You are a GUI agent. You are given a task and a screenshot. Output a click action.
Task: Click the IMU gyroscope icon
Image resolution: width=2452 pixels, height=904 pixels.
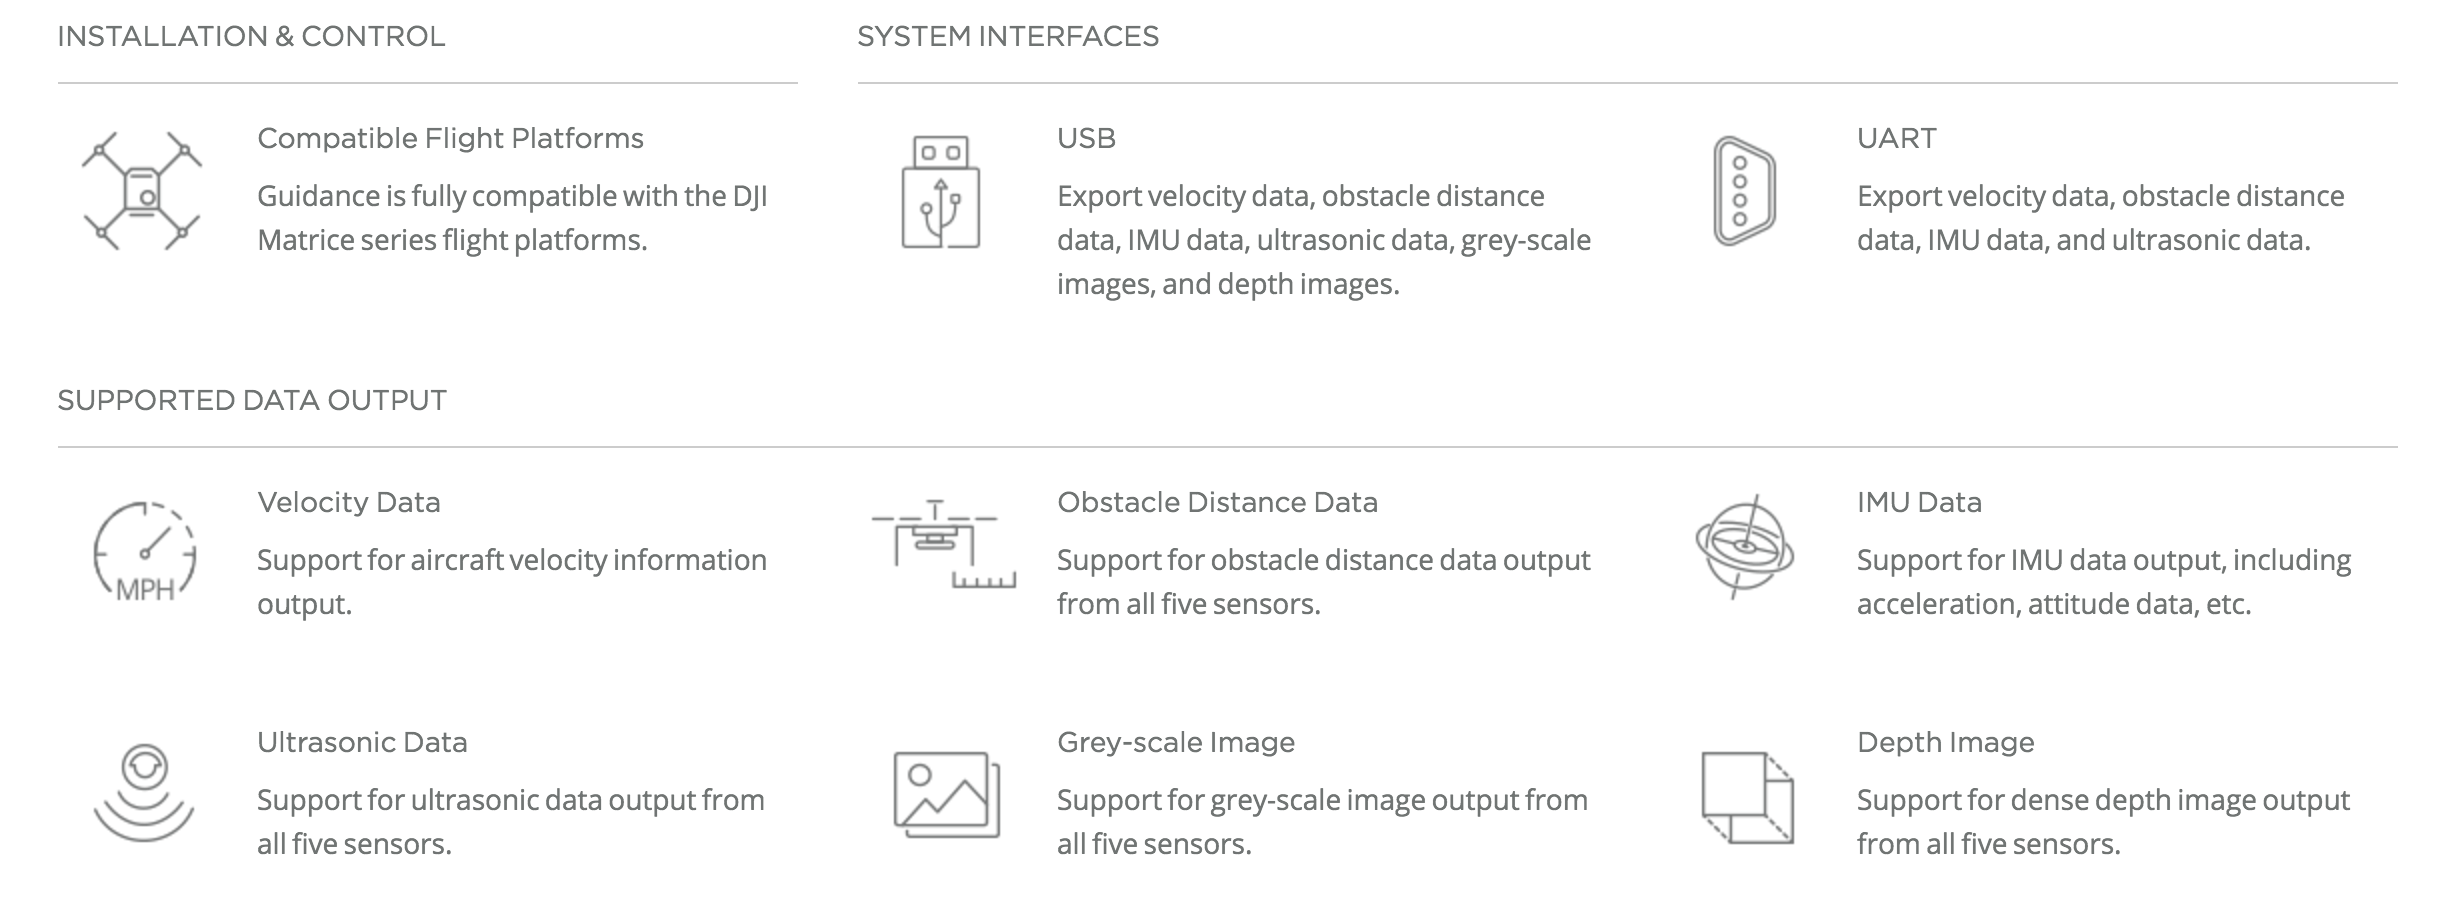(x=1745, y=547)
